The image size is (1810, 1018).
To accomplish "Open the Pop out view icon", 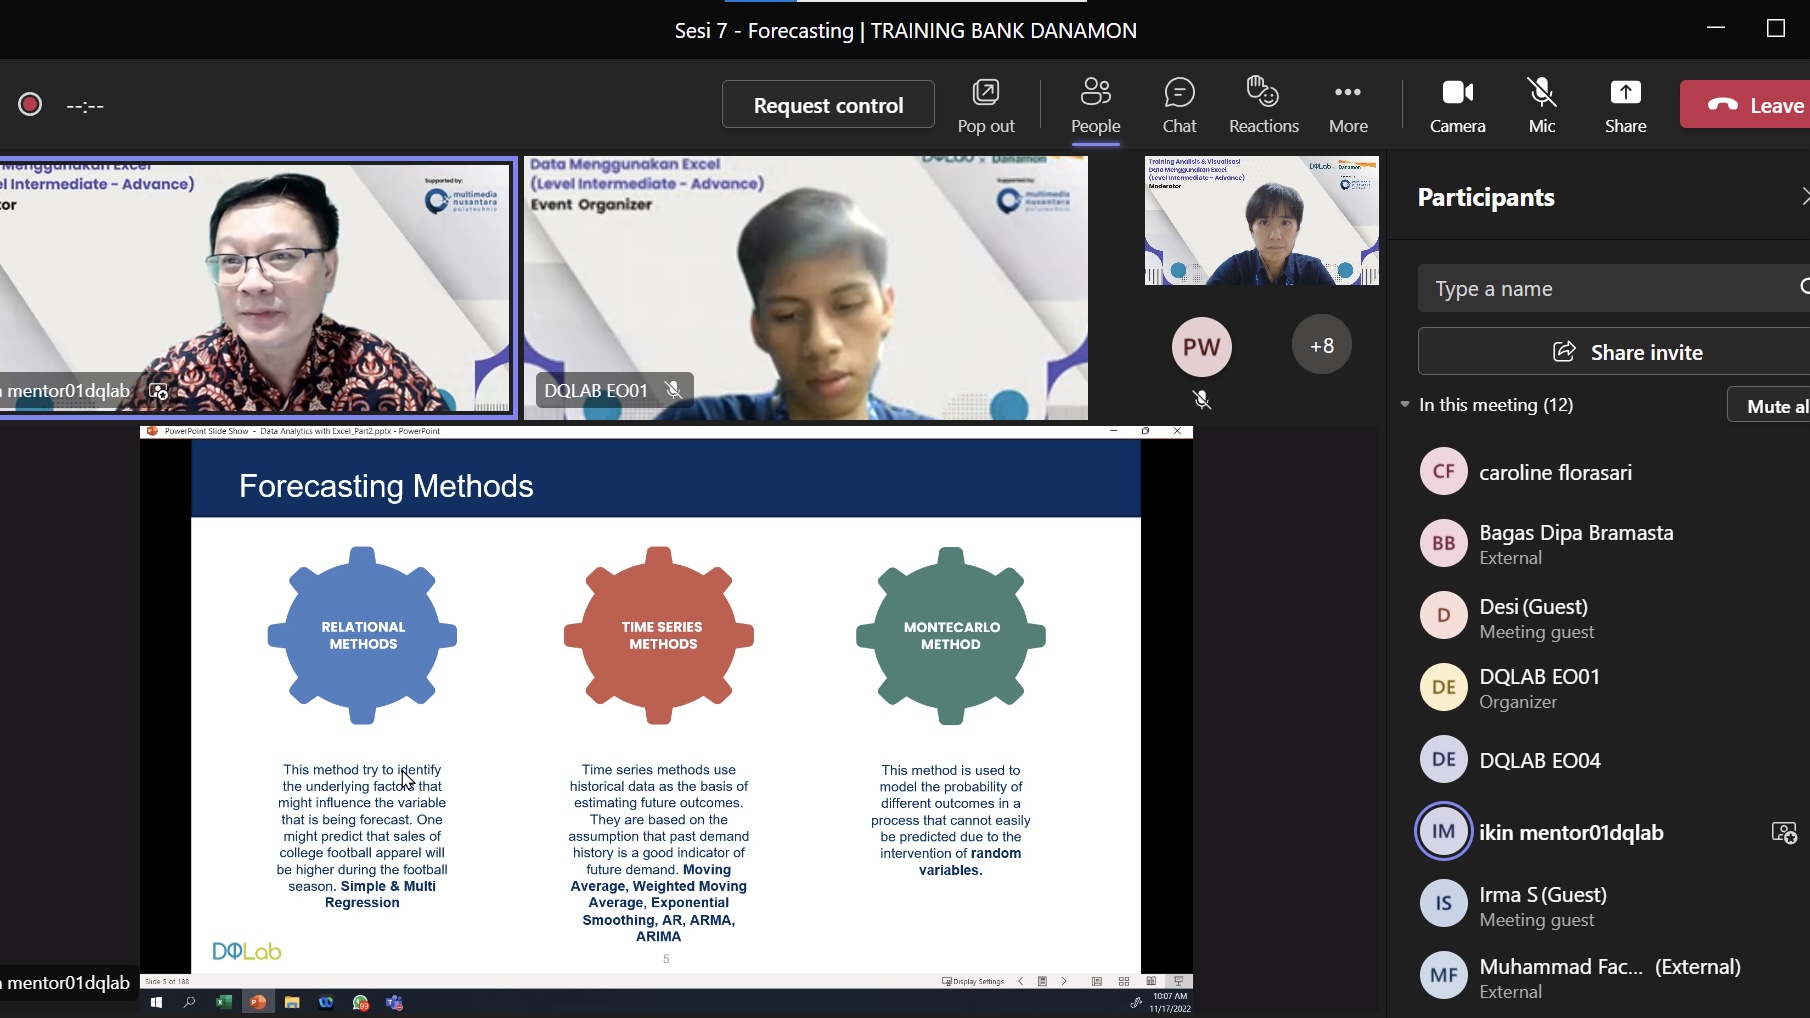I will pyautogui.click(x=985, y=105).
